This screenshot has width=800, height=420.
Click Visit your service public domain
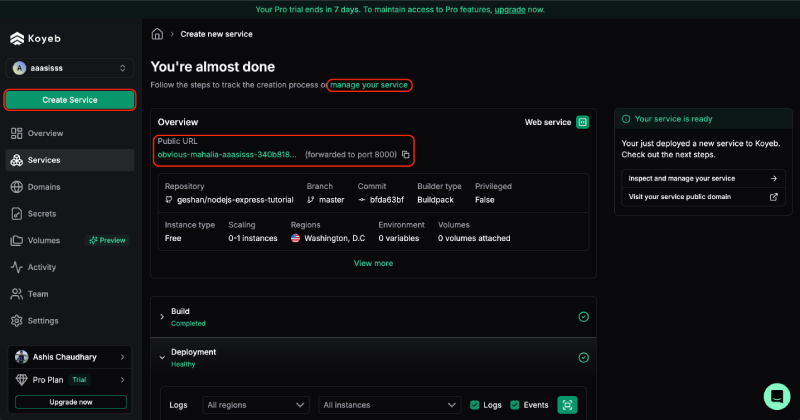coord(700,197)
